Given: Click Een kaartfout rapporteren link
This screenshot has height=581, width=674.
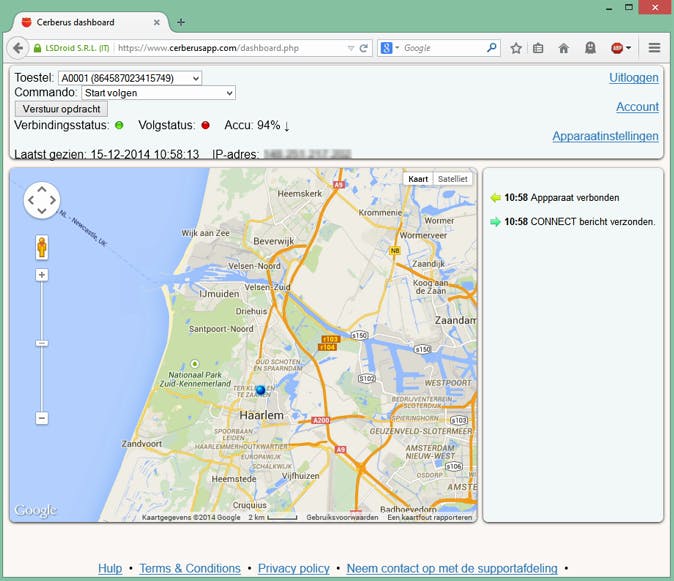Looking at the screenshot, I should 429,517.
